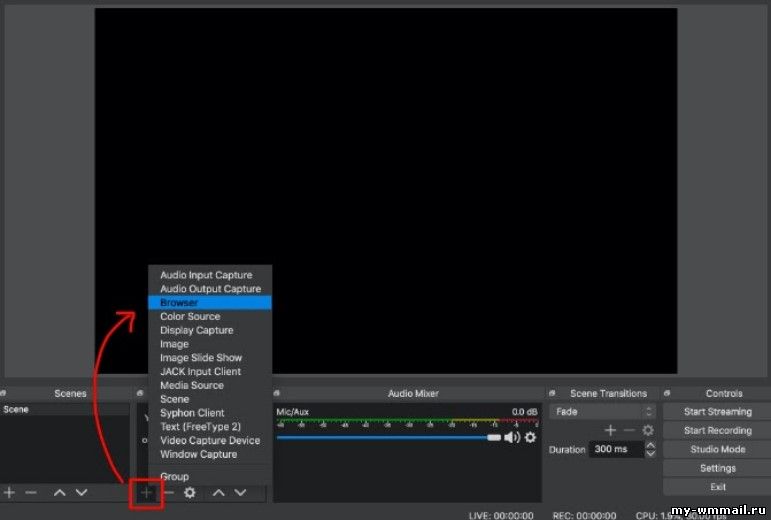Adjust Mic/Aux volume slider handle
This screenshot has width=771, height=520.
pyautogui.click(x=494, y=437)
